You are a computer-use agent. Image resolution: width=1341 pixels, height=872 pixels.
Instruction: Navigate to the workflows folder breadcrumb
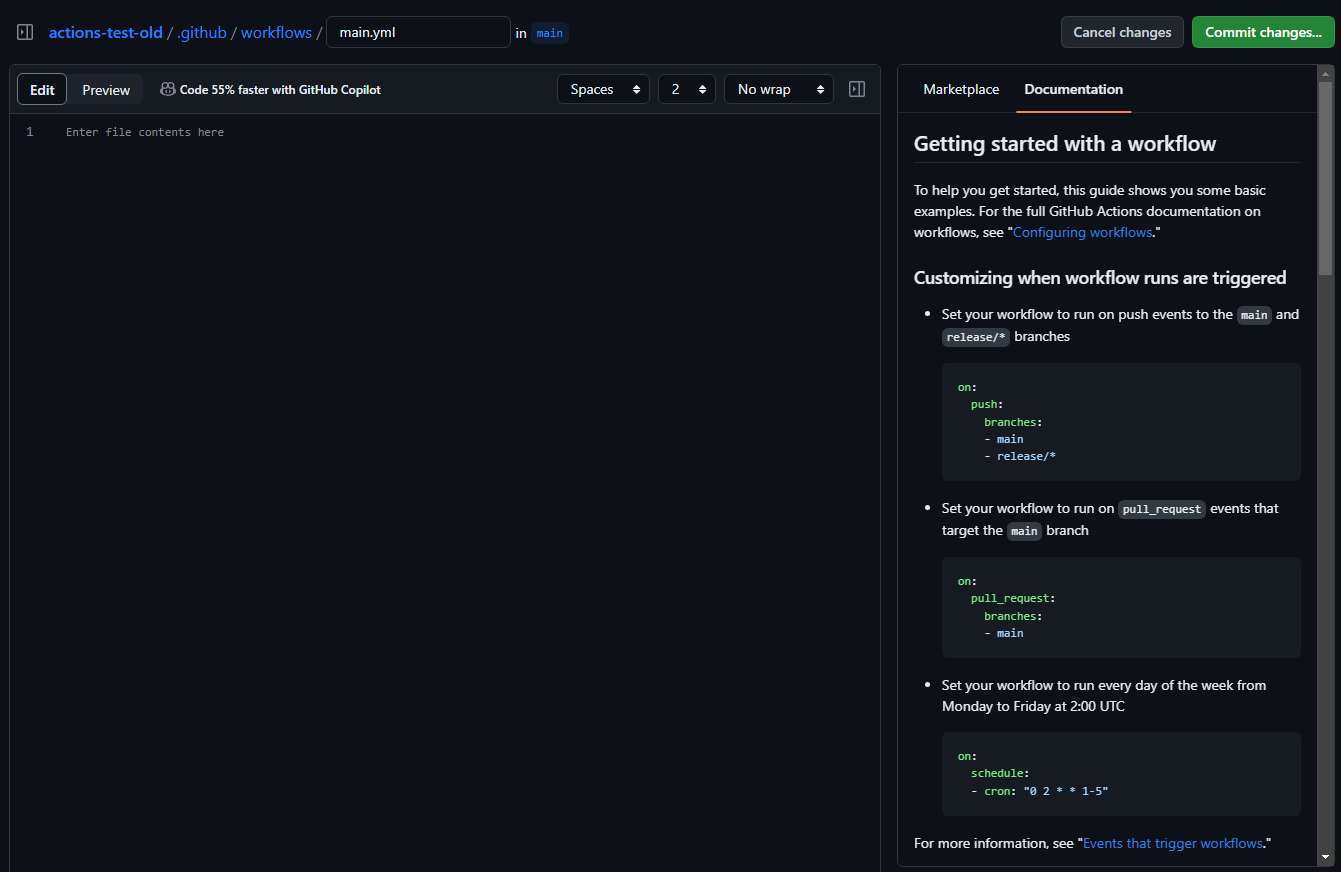point(277,32)
